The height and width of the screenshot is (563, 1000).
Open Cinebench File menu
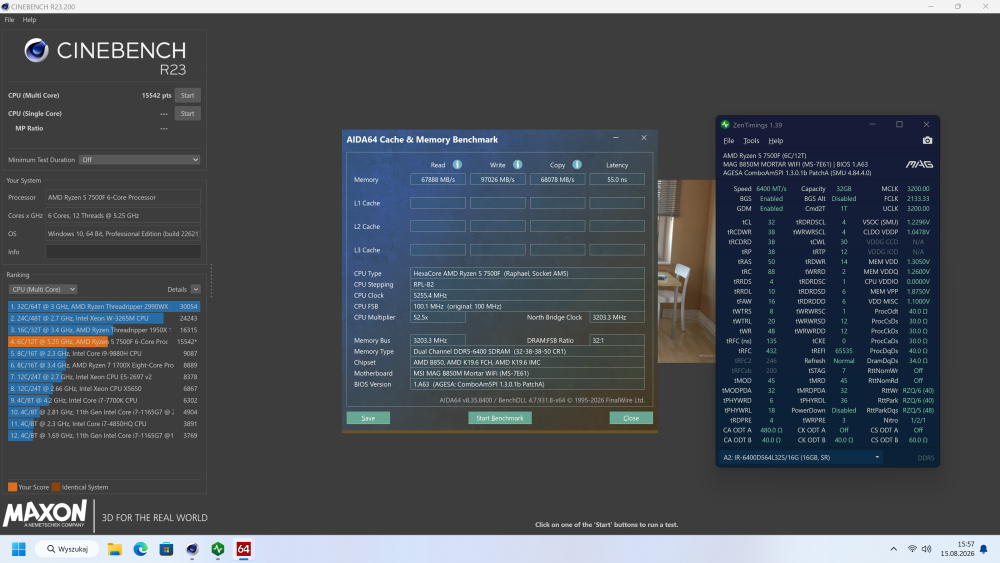10,20
